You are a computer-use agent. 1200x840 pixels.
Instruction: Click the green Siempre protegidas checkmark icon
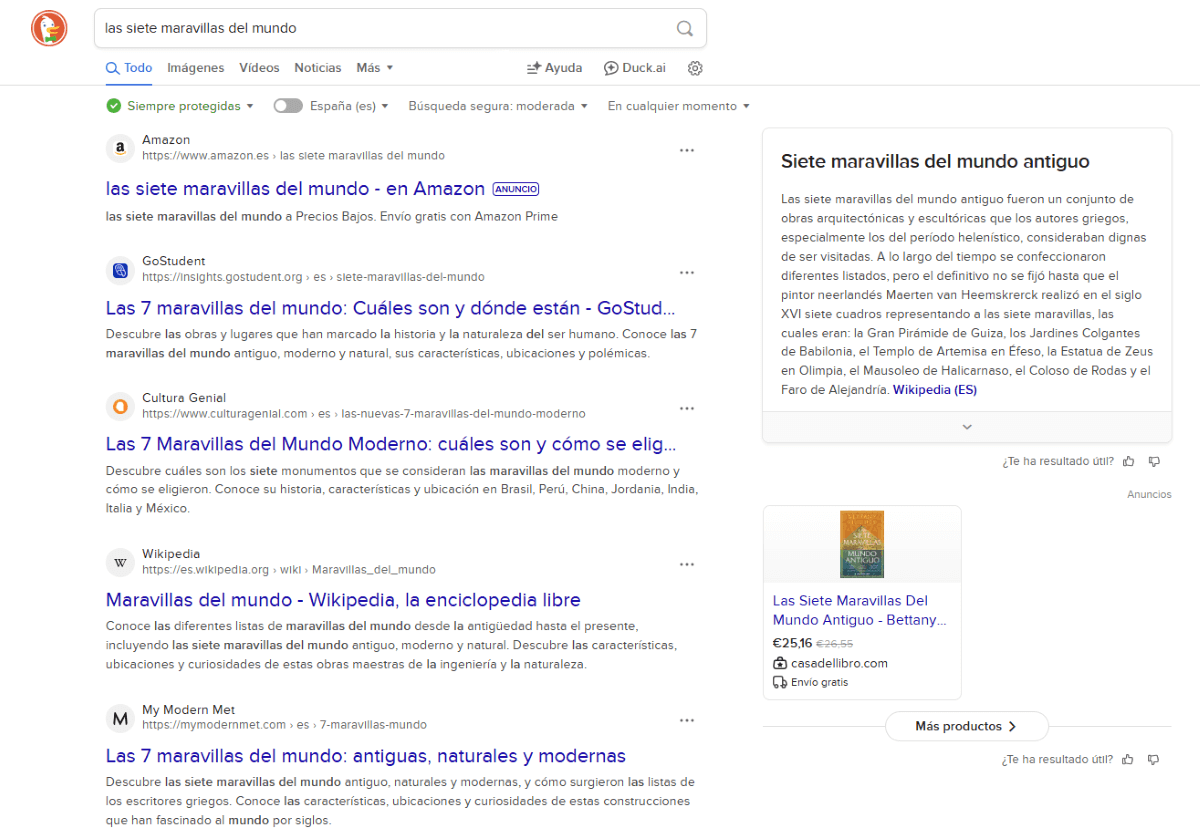pyautogui.click(x=114, y=106)
